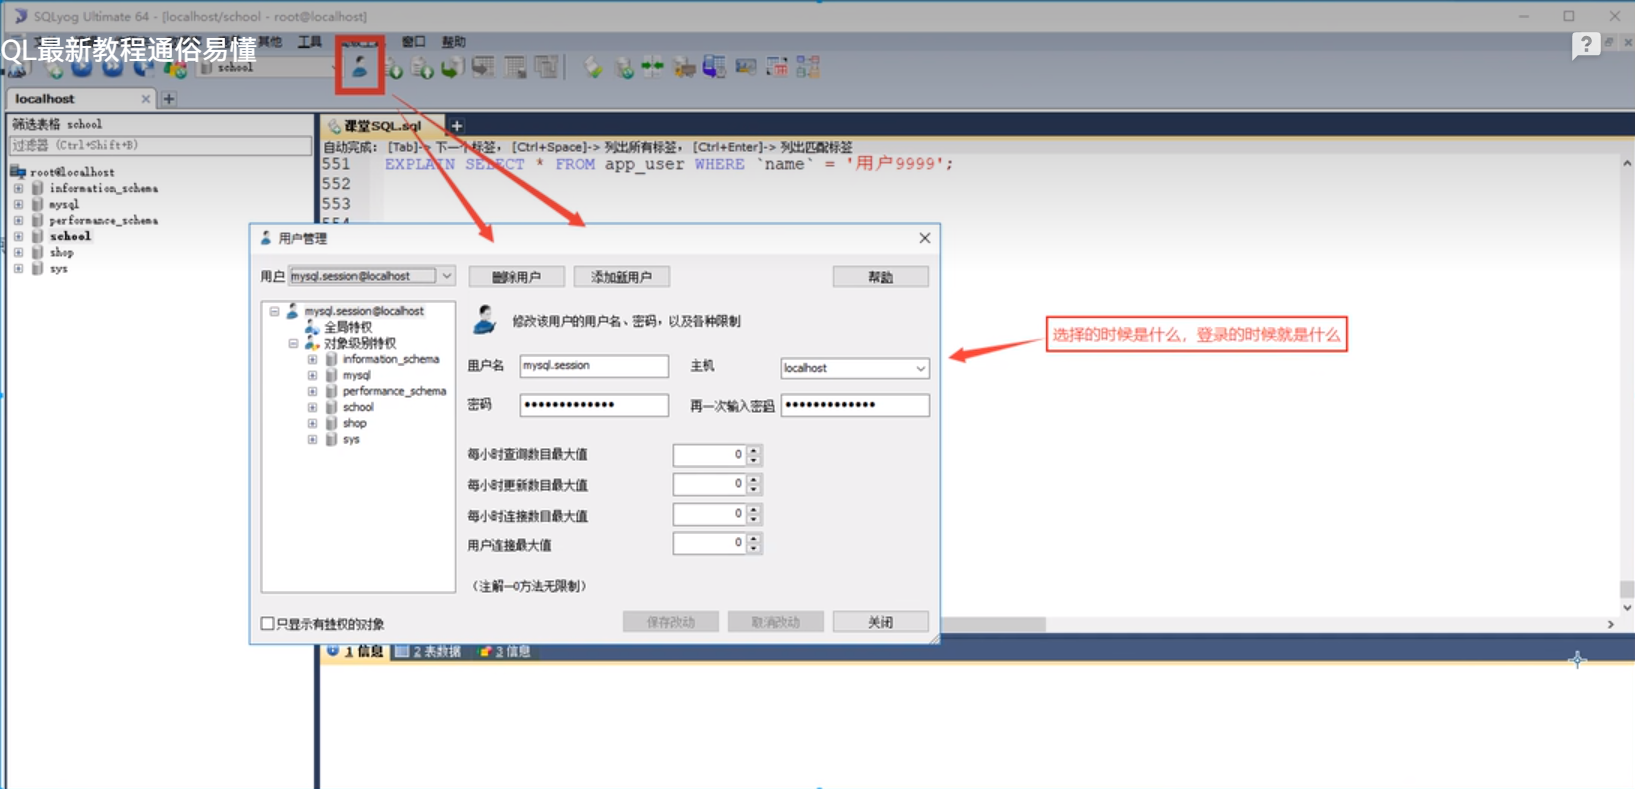Open the 用户 user selection dropdown
The height and width of the screenshot is (789, 1635).
click(x=446, y=276)
